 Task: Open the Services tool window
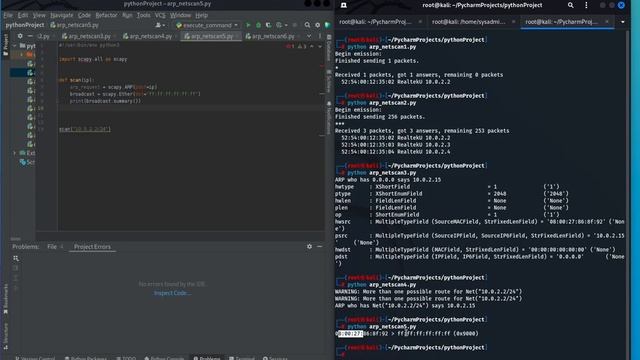pyautogui.click(x=275, y=358)
